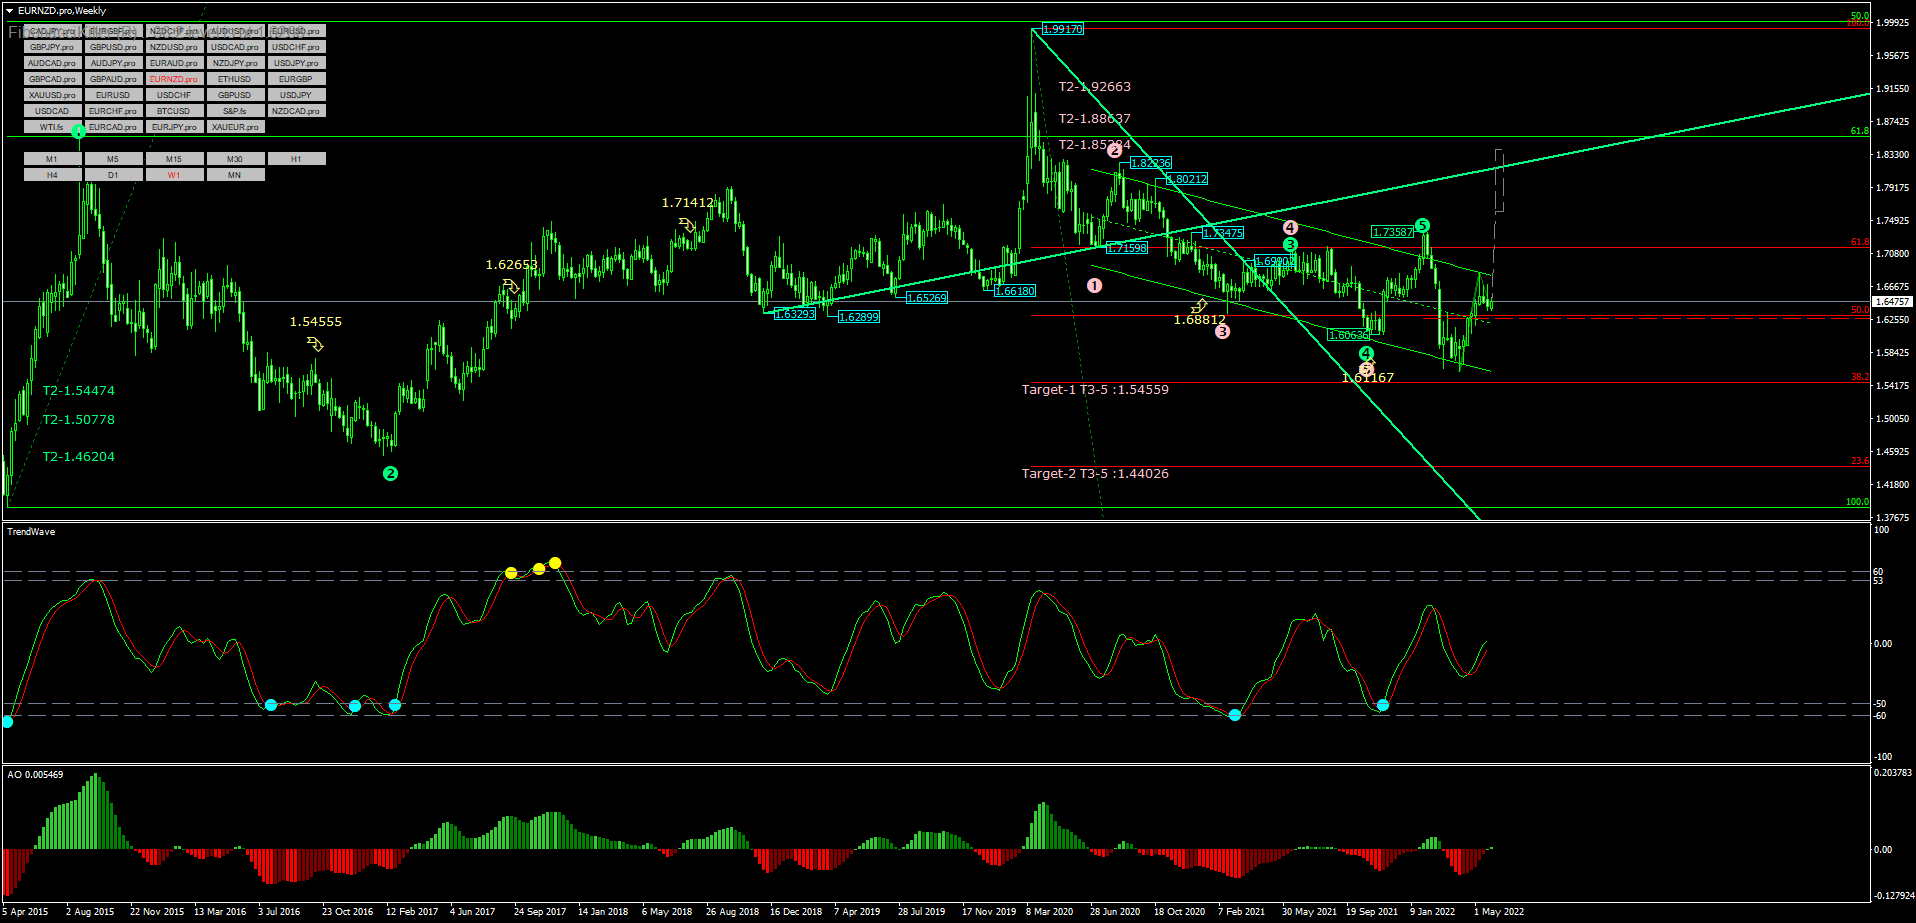
Task: Open the EURJPY.pro chart
Action: tap(173, 127)
